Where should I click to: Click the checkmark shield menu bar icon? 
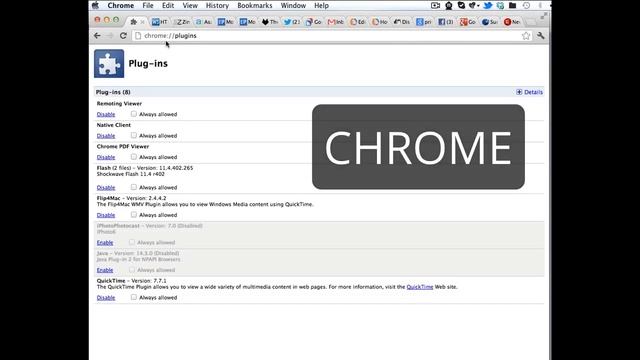coord(461,5)
